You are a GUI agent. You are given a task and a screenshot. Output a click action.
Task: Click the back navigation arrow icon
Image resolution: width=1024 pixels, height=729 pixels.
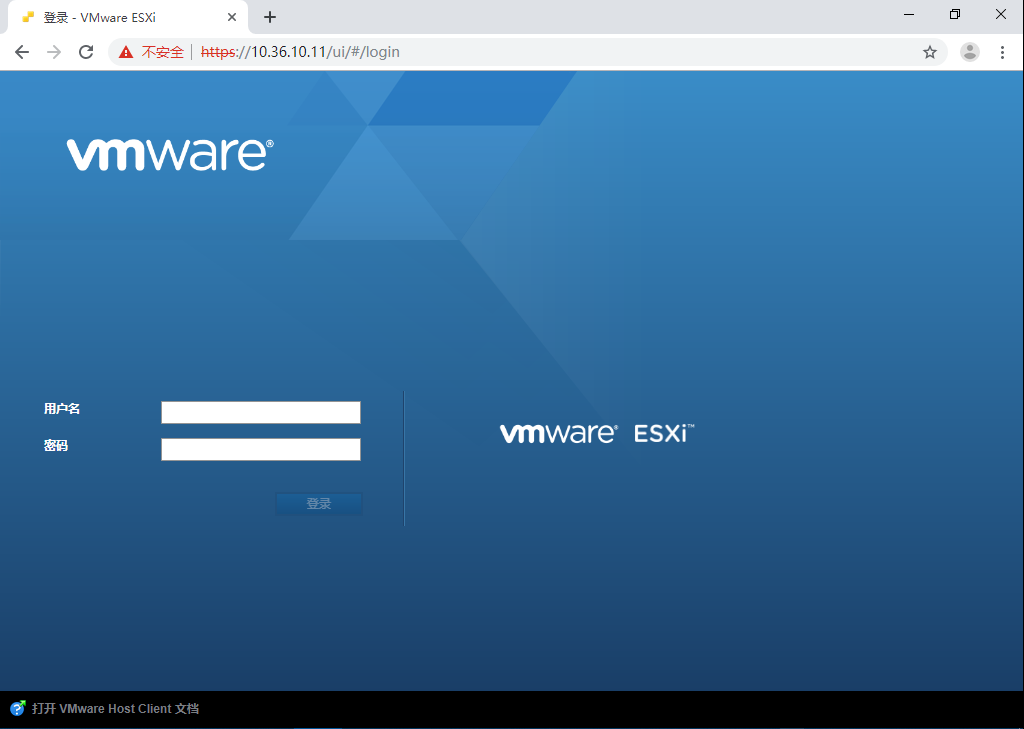coord(21,51)
